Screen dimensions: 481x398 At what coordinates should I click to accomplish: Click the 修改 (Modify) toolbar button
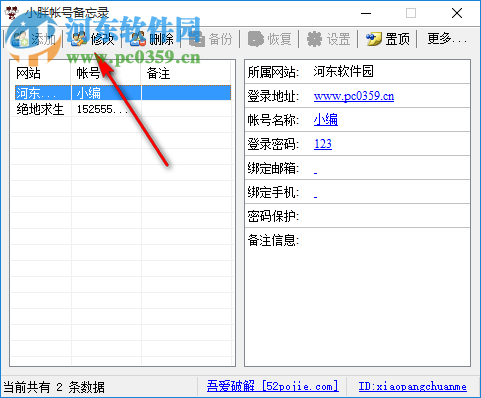pos(93,39)
